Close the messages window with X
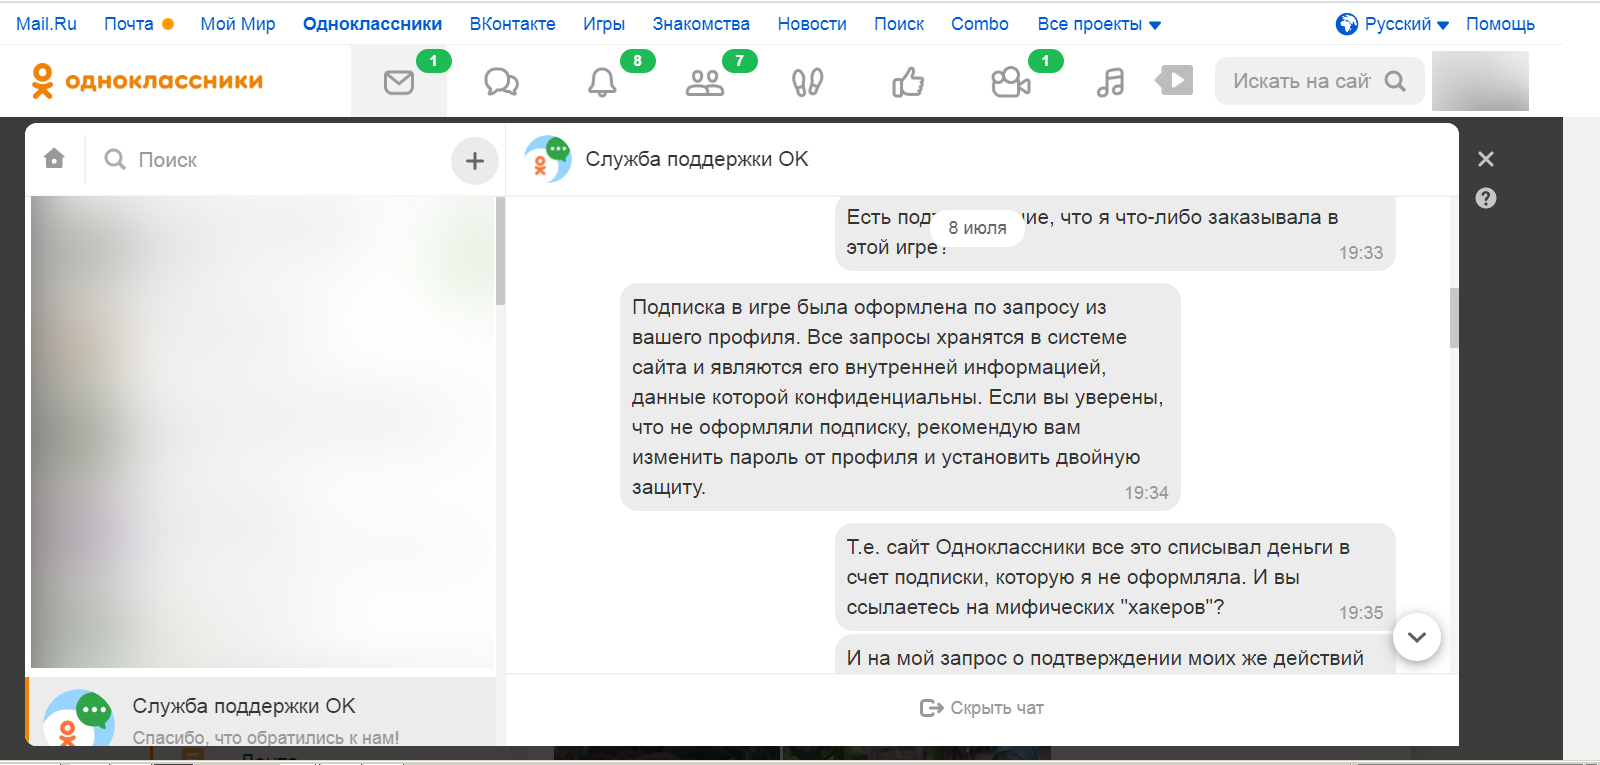The height and width of the screenshot is (765, 1600). point(1486,159)
